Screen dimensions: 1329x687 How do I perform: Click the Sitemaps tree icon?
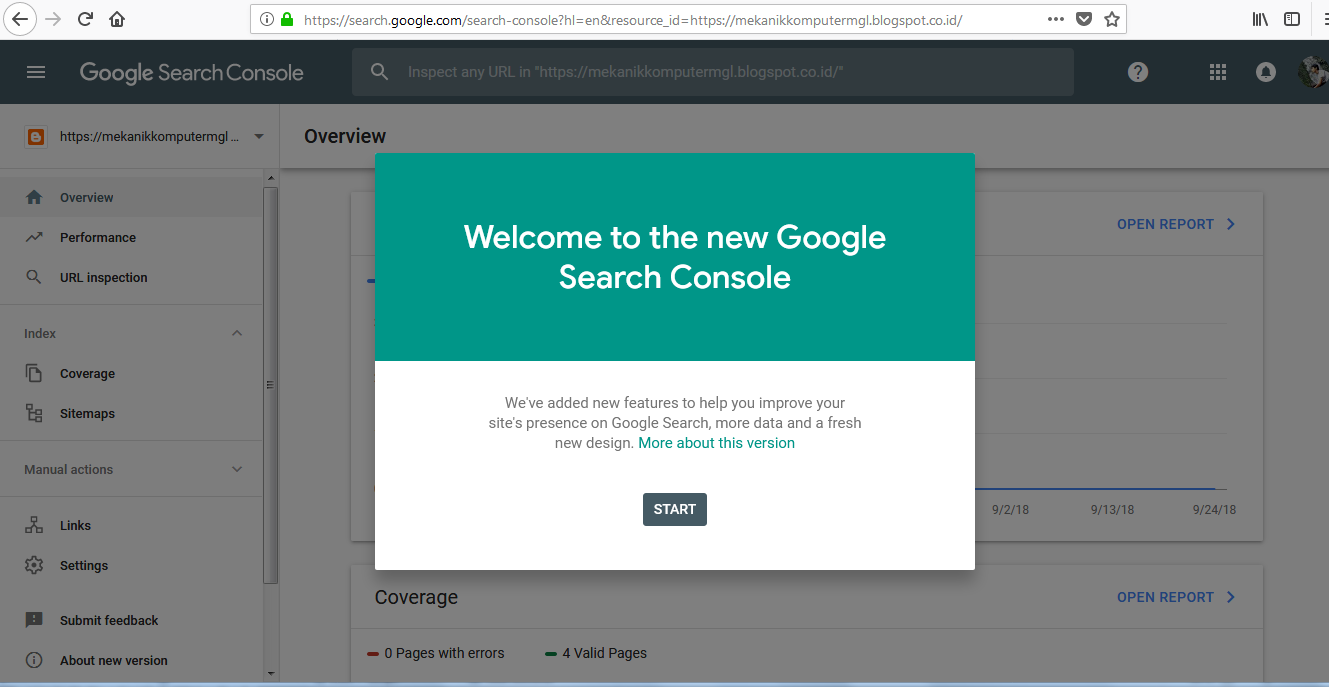34,413
